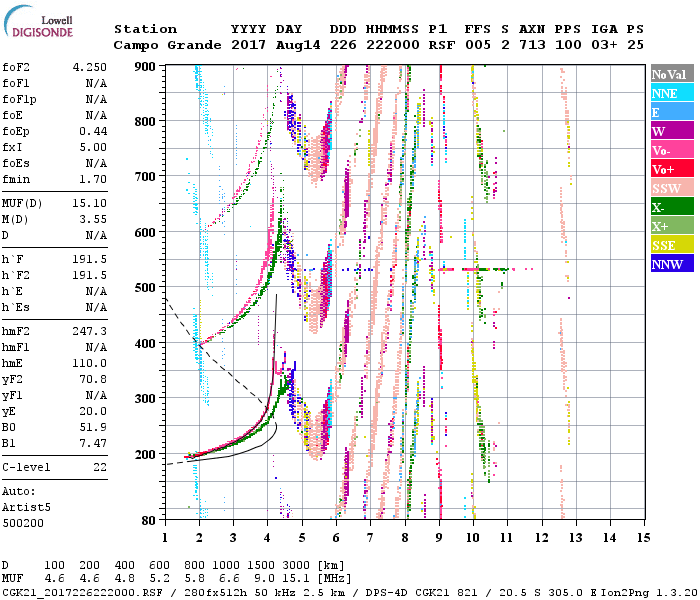Click the 900 km height axis label

pos(145,67)
